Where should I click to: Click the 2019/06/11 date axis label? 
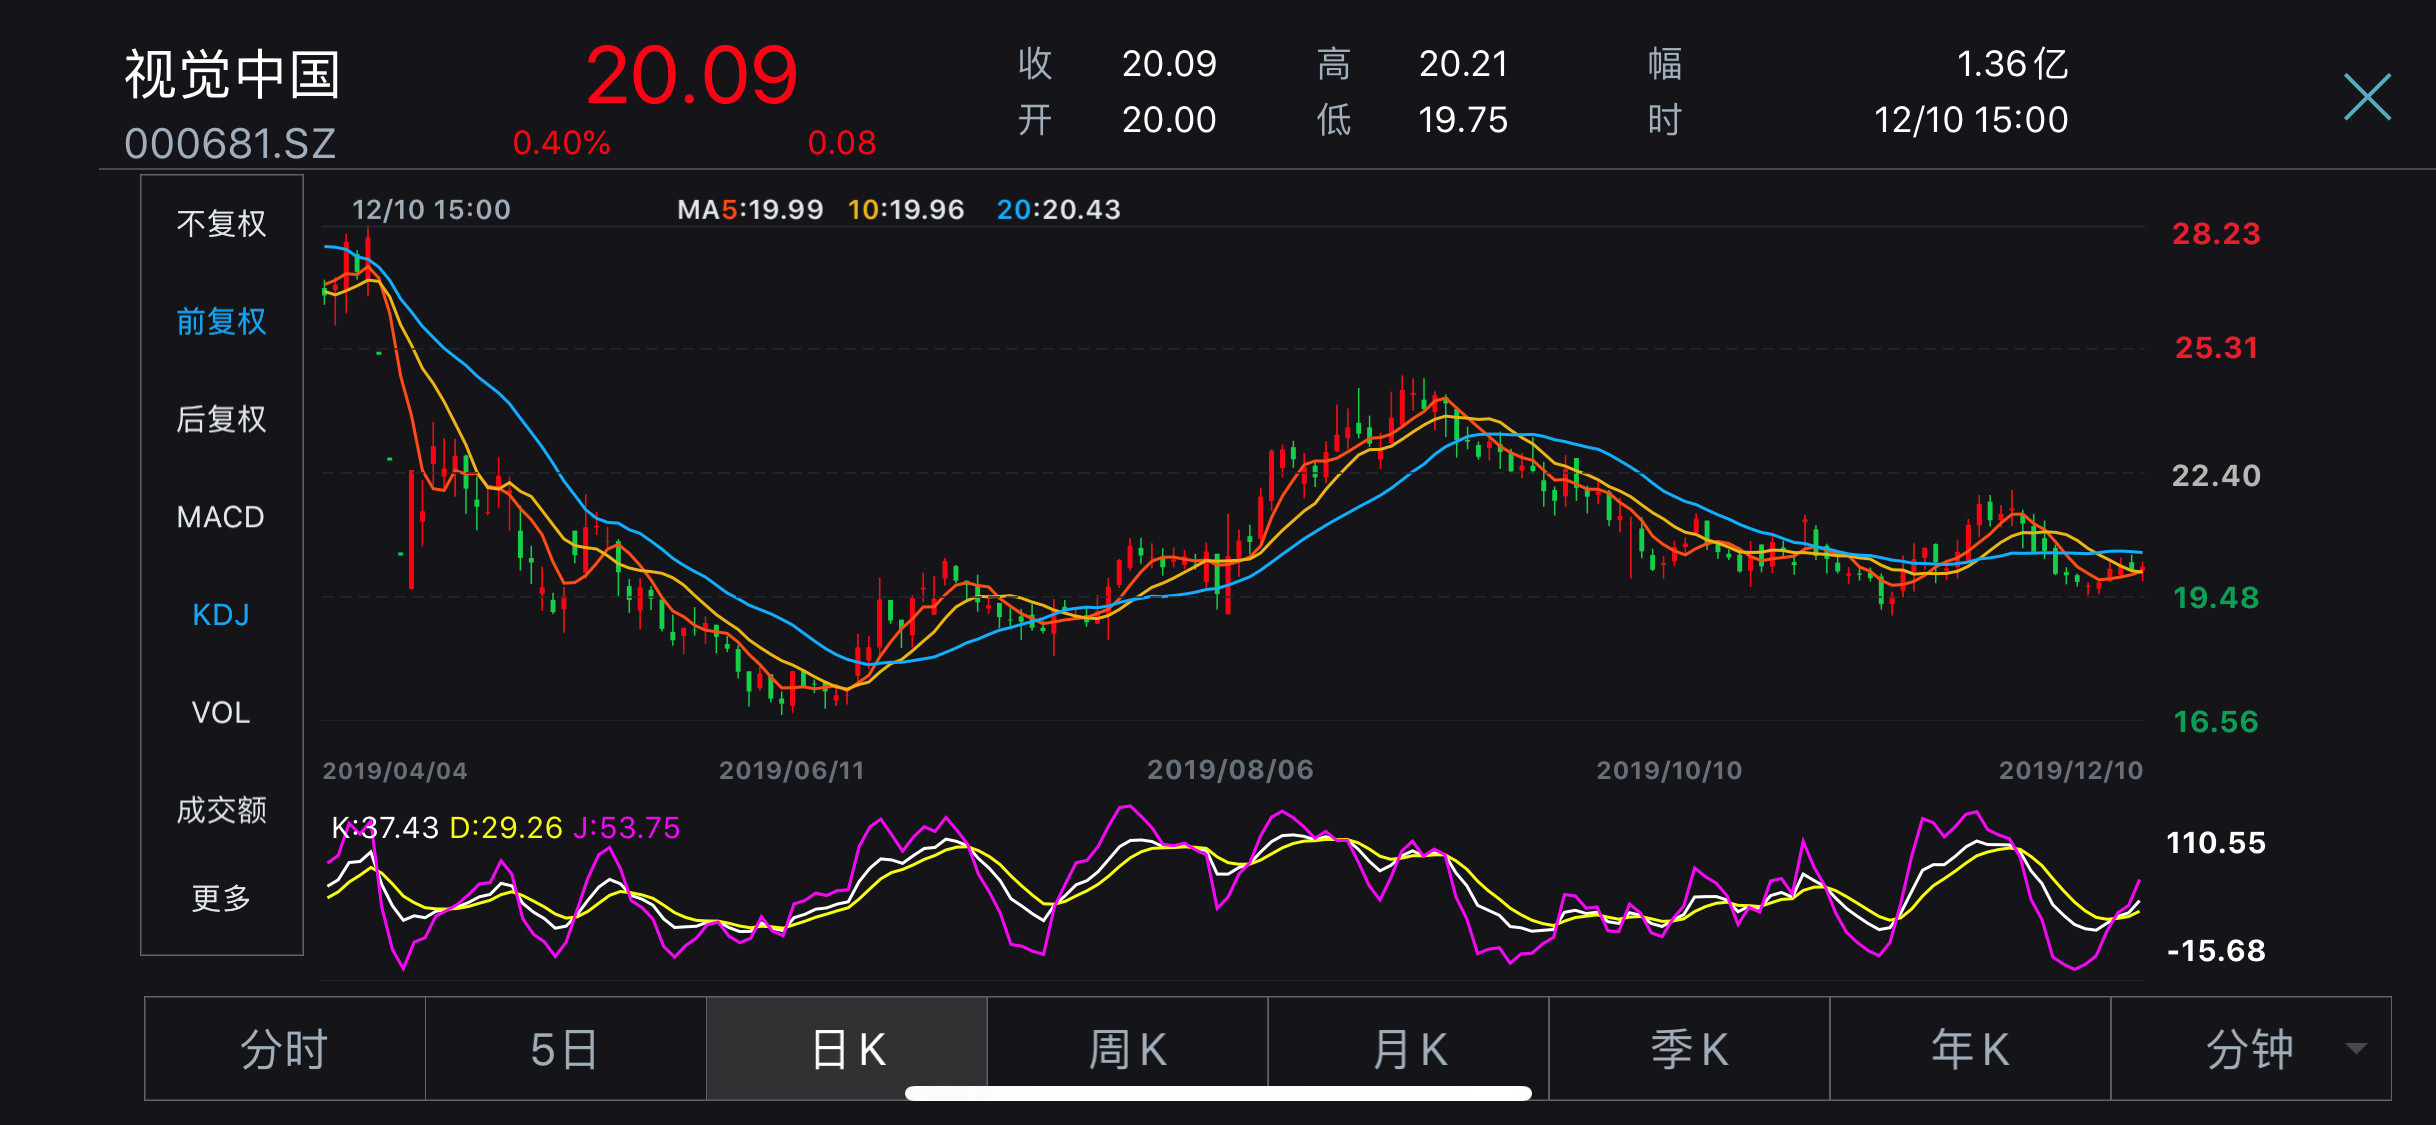[x=792, y=771]
